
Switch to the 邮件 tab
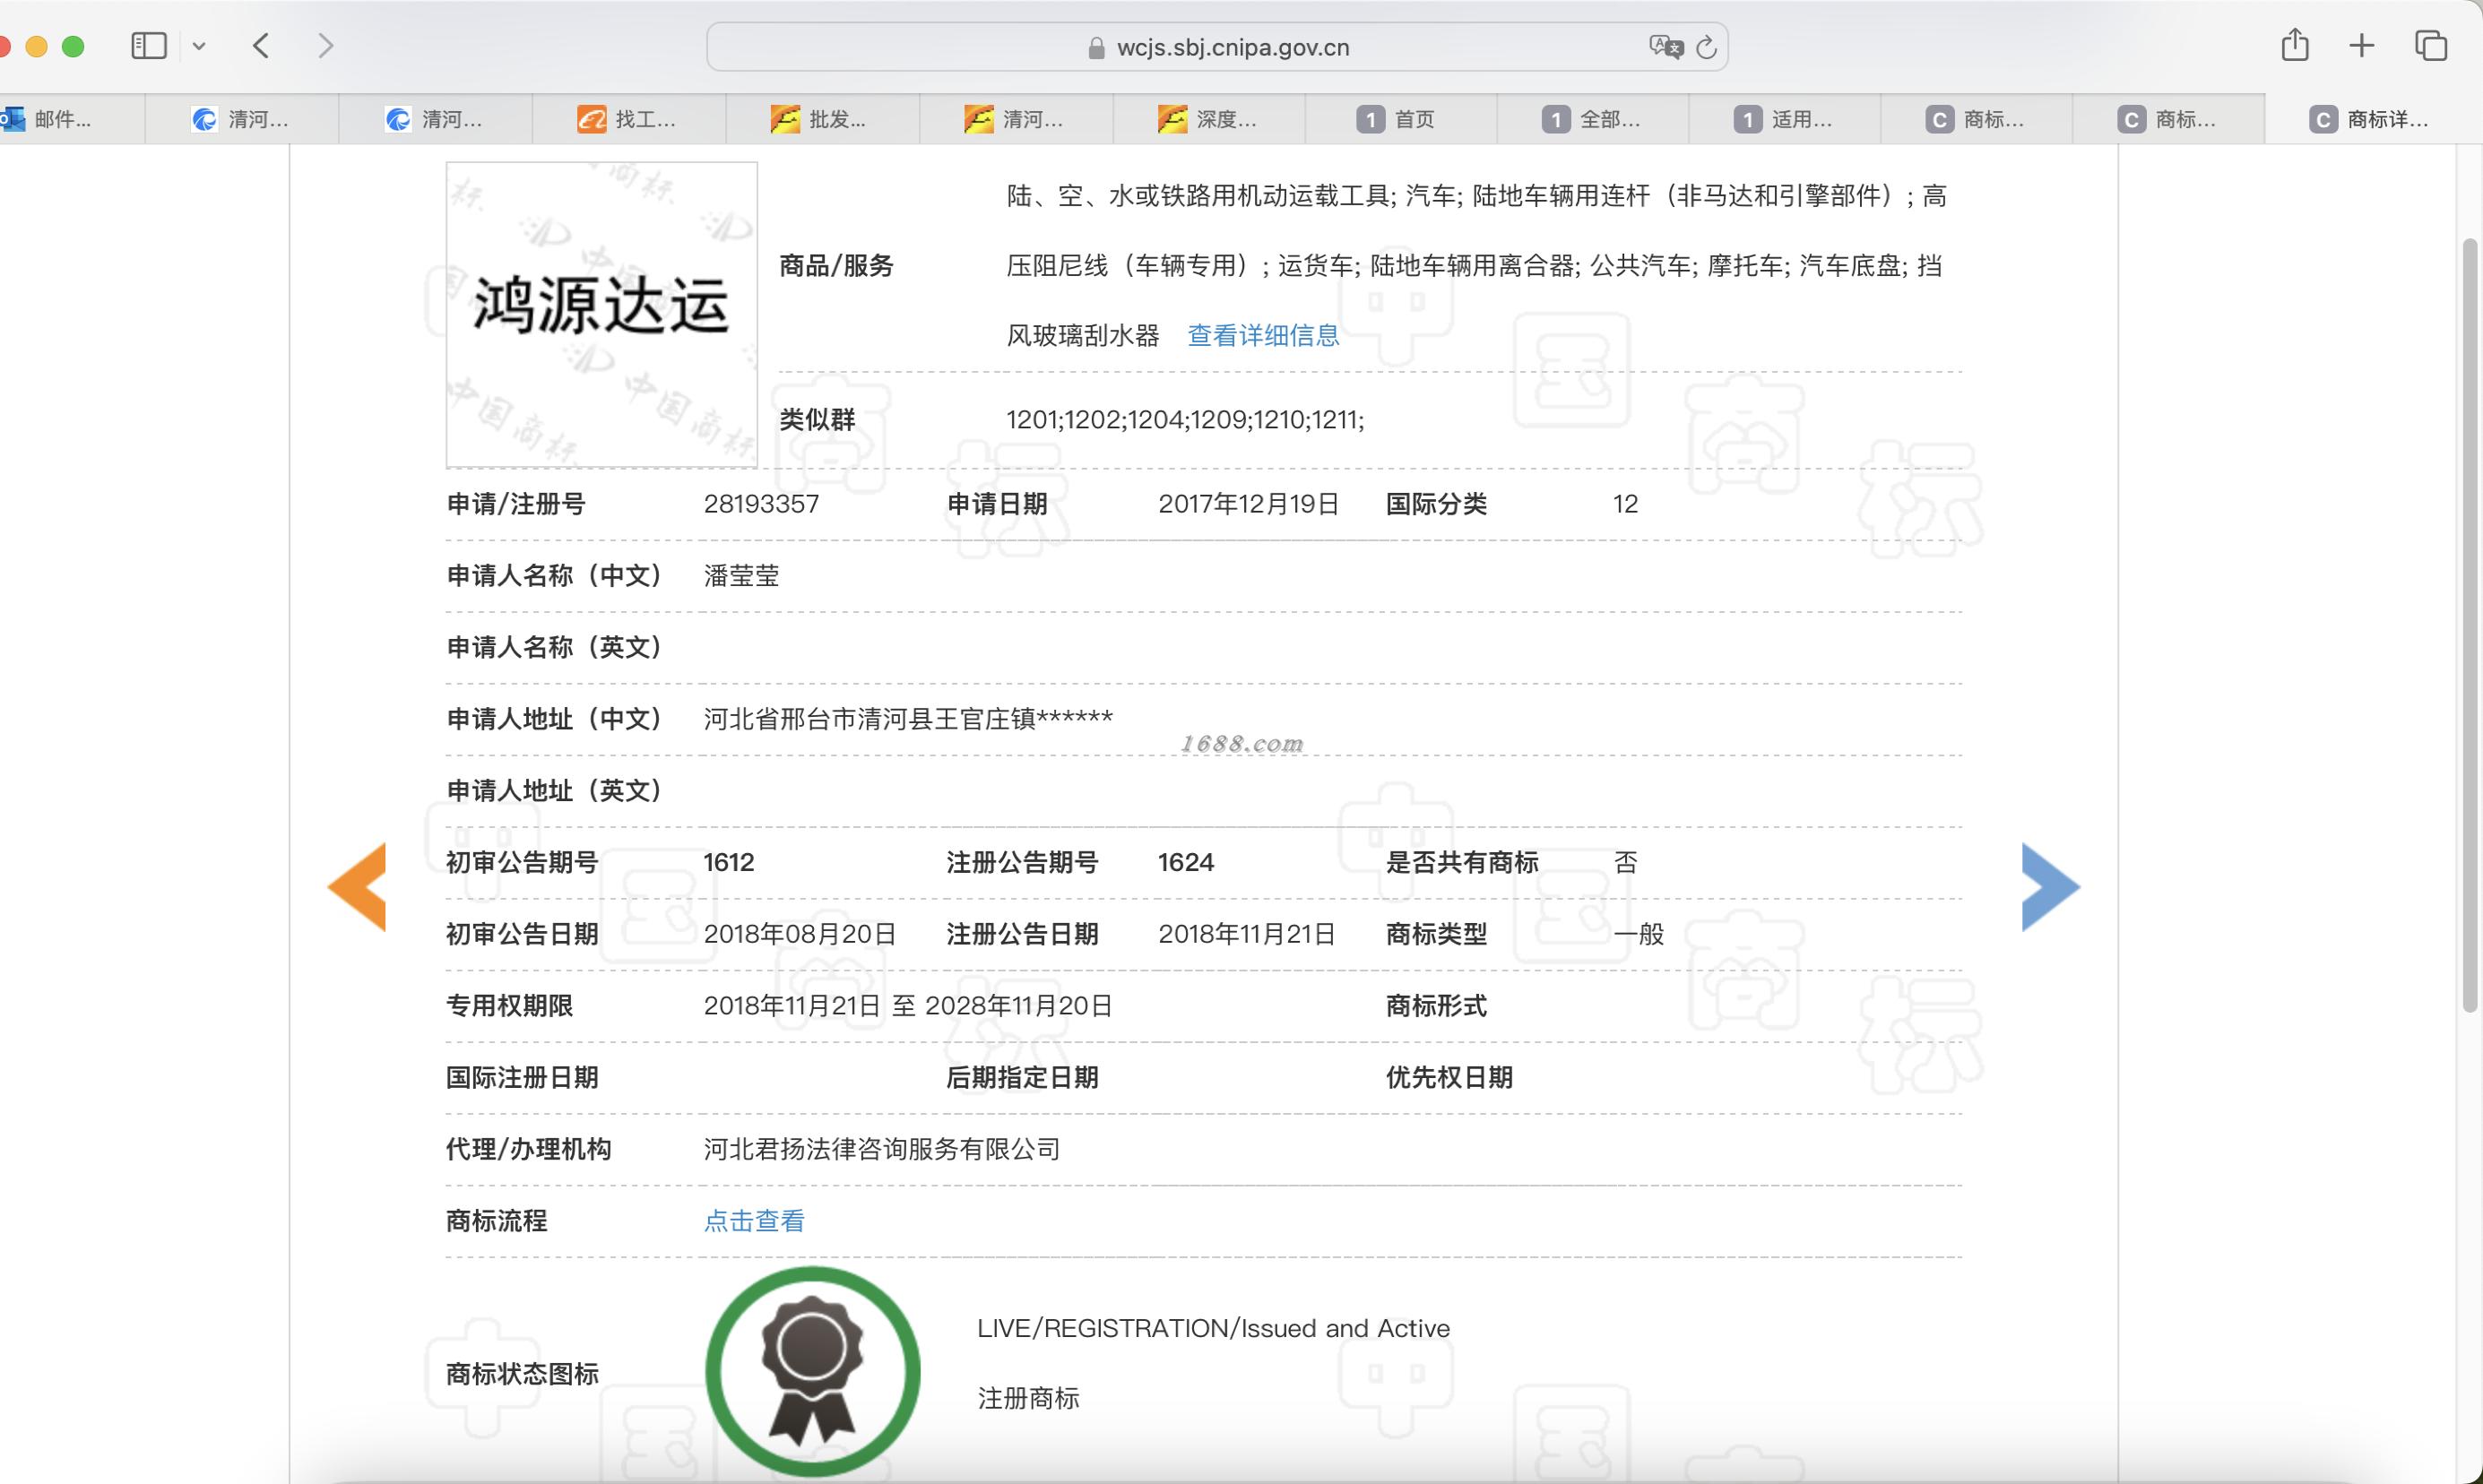60,120
